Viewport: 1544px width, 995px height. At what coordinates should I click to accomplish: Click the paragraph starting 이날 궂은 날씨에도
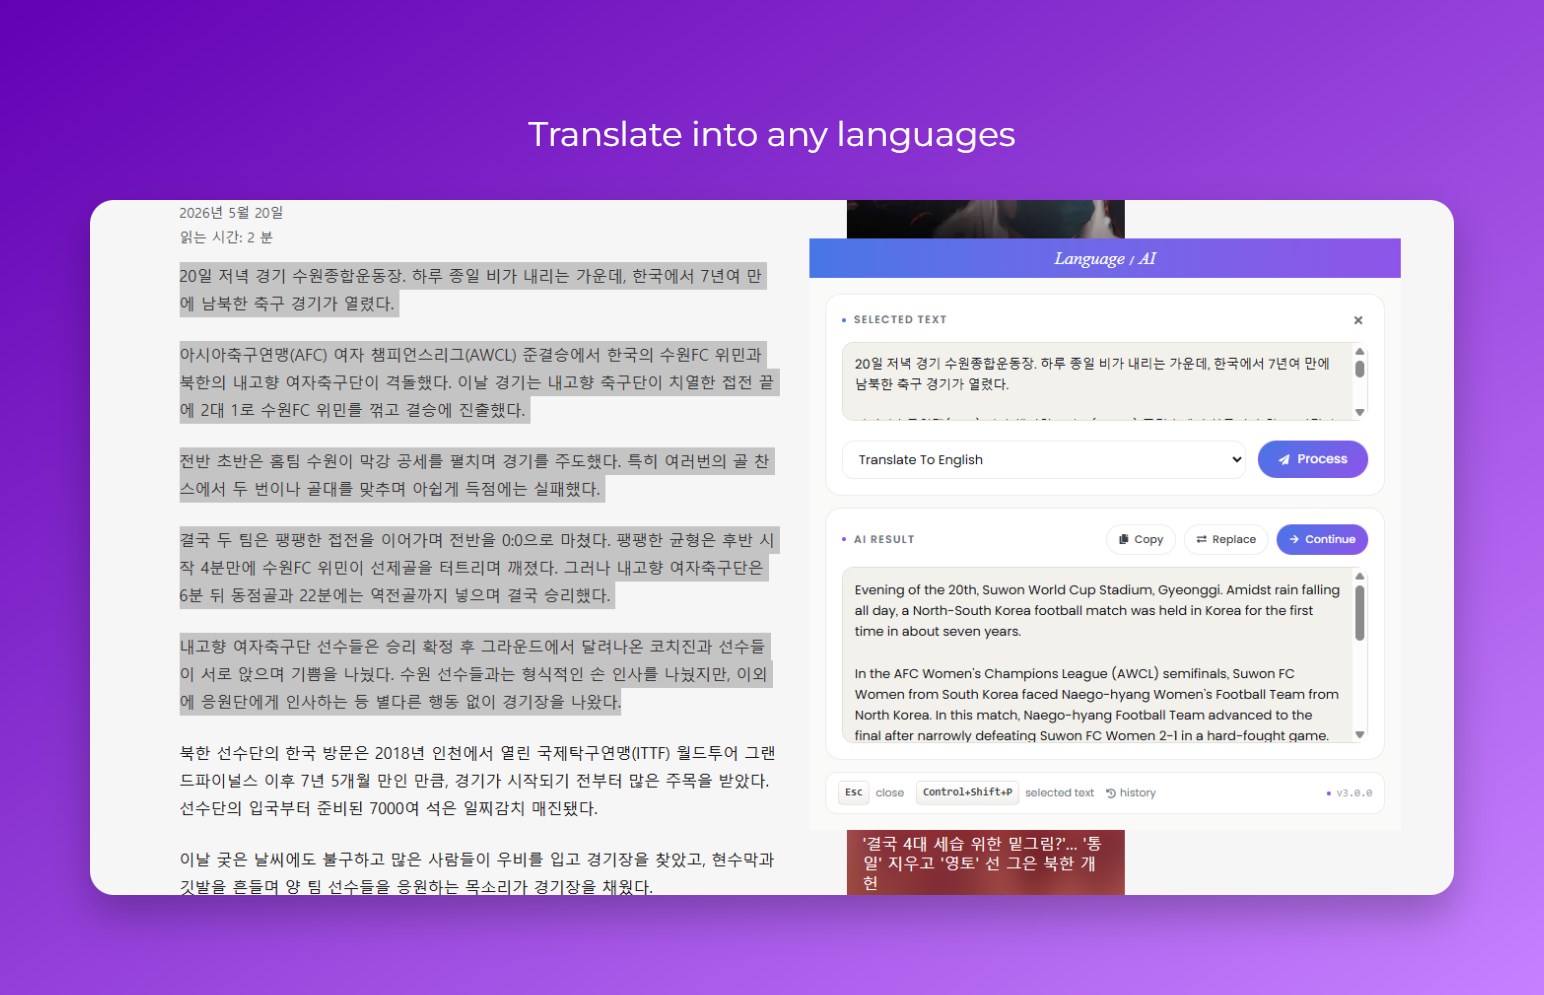(x=477, y=873)
